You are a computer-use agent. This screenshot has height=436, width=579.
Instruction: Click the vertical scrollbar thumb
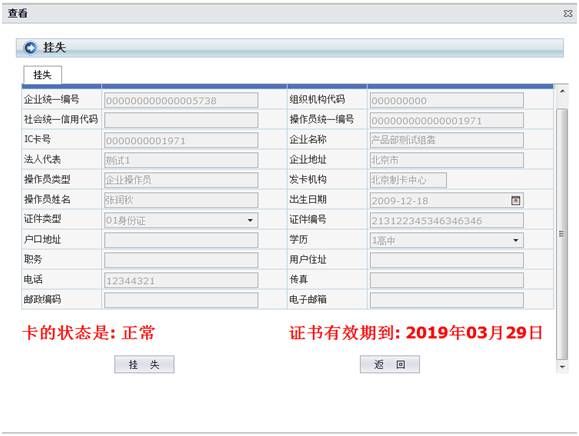(x=562, y=234)
